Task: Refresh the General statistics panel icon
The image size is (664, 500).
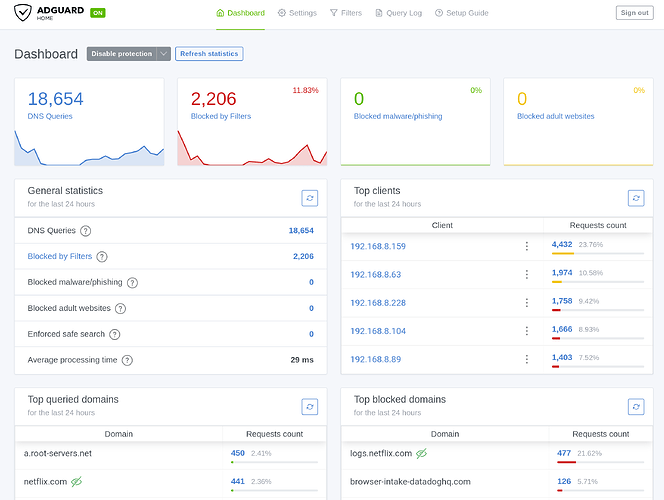Action: (x=310, y=198)
